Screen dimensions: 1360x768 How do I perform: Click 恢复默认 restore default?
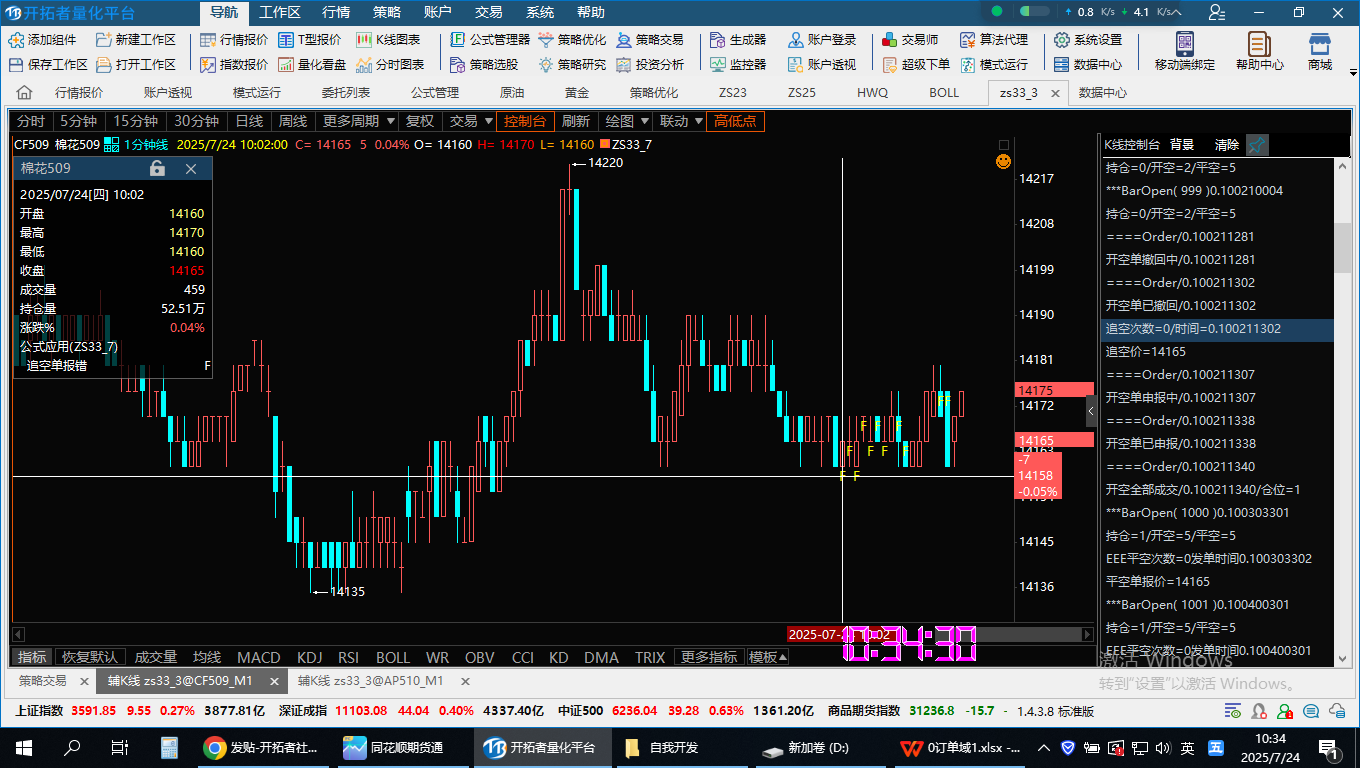[90, 657]
